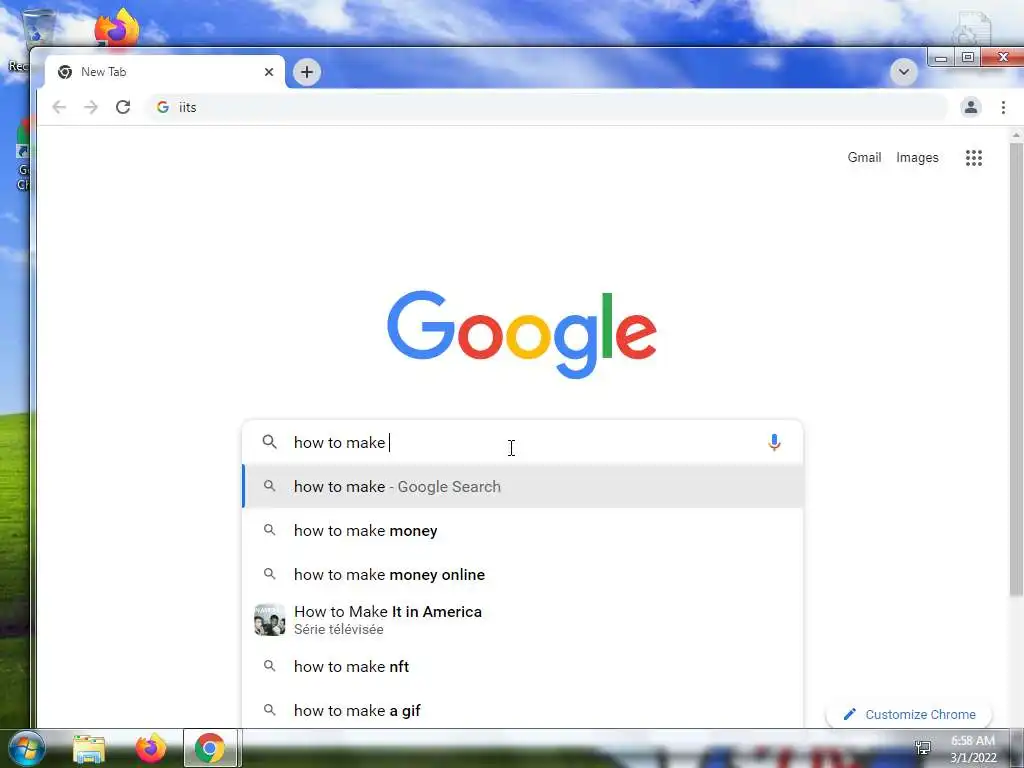The height and width of the screenshot is (768, 1024).
Task: Click the Google logo
Action: 522,334
